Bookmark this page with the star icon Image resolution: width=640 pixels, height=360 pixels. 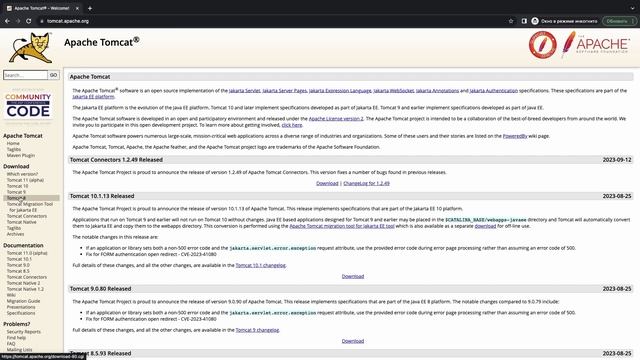point(511,21)
